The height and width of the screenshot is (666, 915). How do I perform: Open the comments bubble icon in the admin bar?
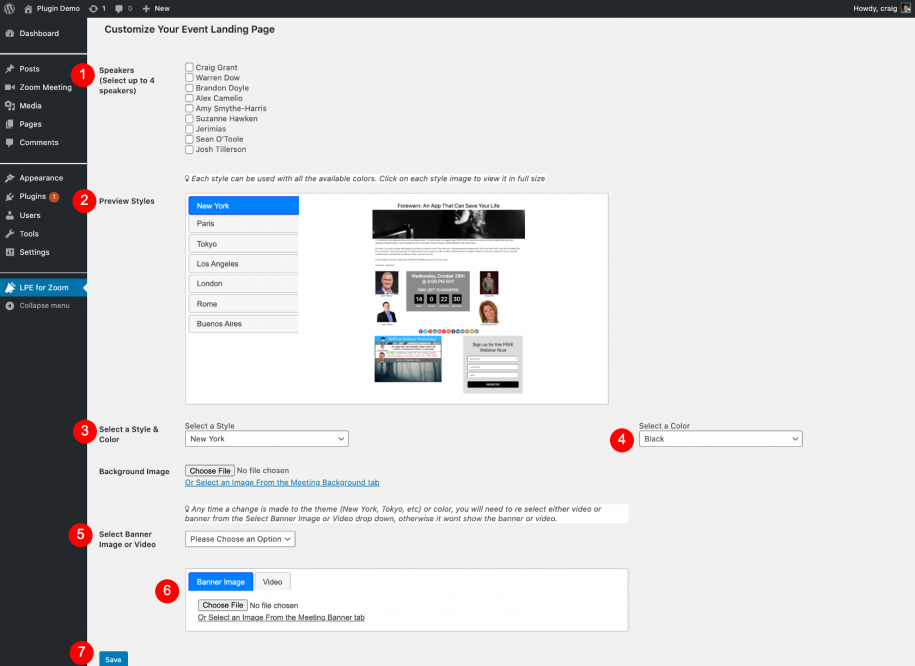pyautogui.click(x=118, y=8)
